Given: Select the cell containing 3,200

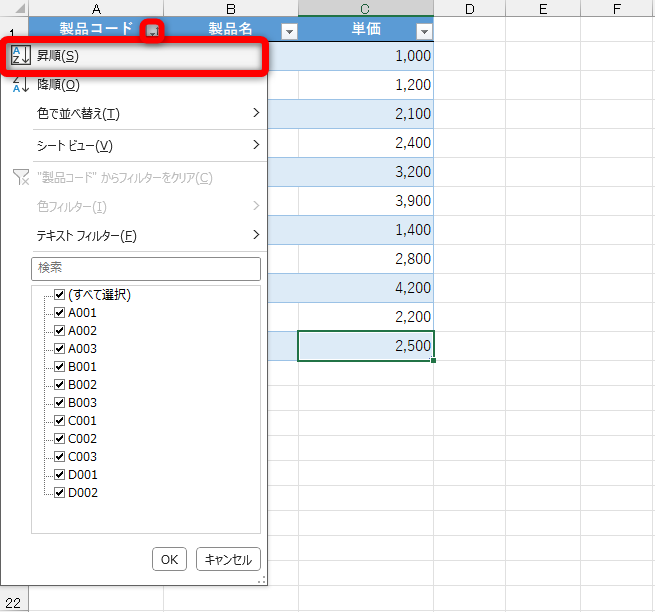Looking at the screenshot, I should tap(366, 172).
